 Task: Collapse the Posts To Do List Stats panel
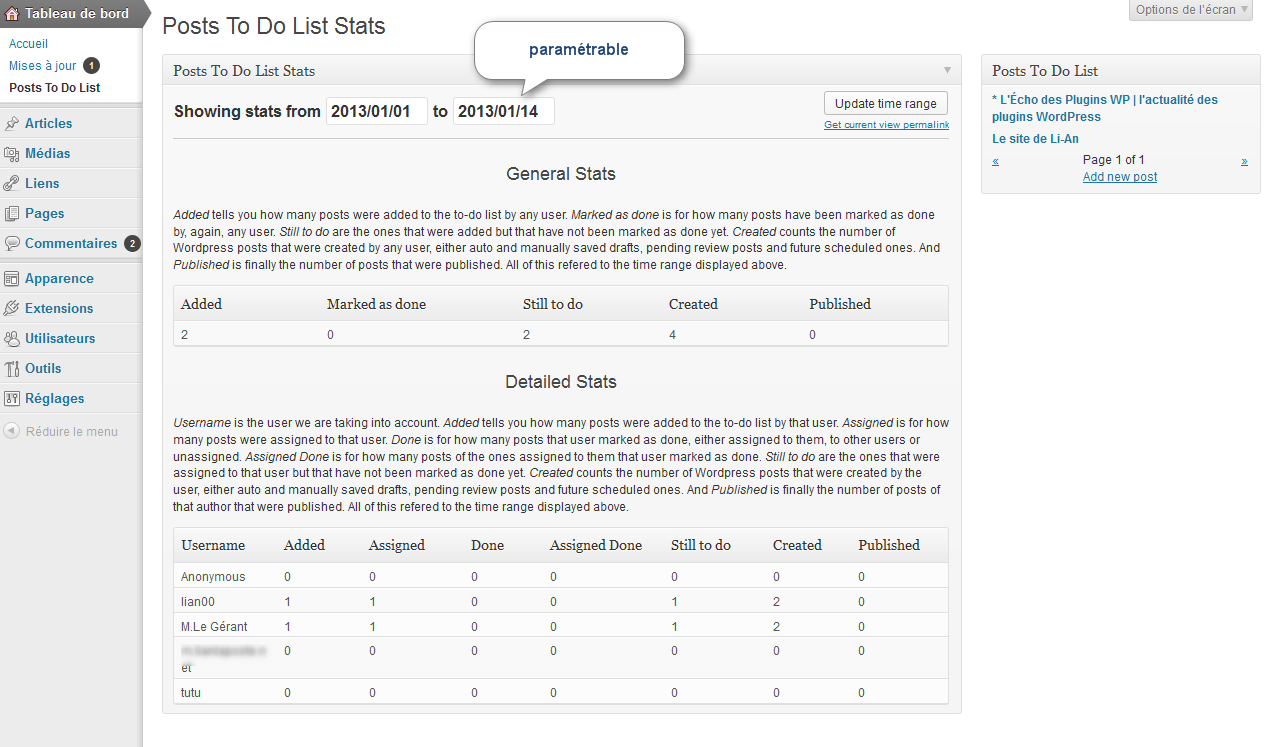[x=947, y=70]
